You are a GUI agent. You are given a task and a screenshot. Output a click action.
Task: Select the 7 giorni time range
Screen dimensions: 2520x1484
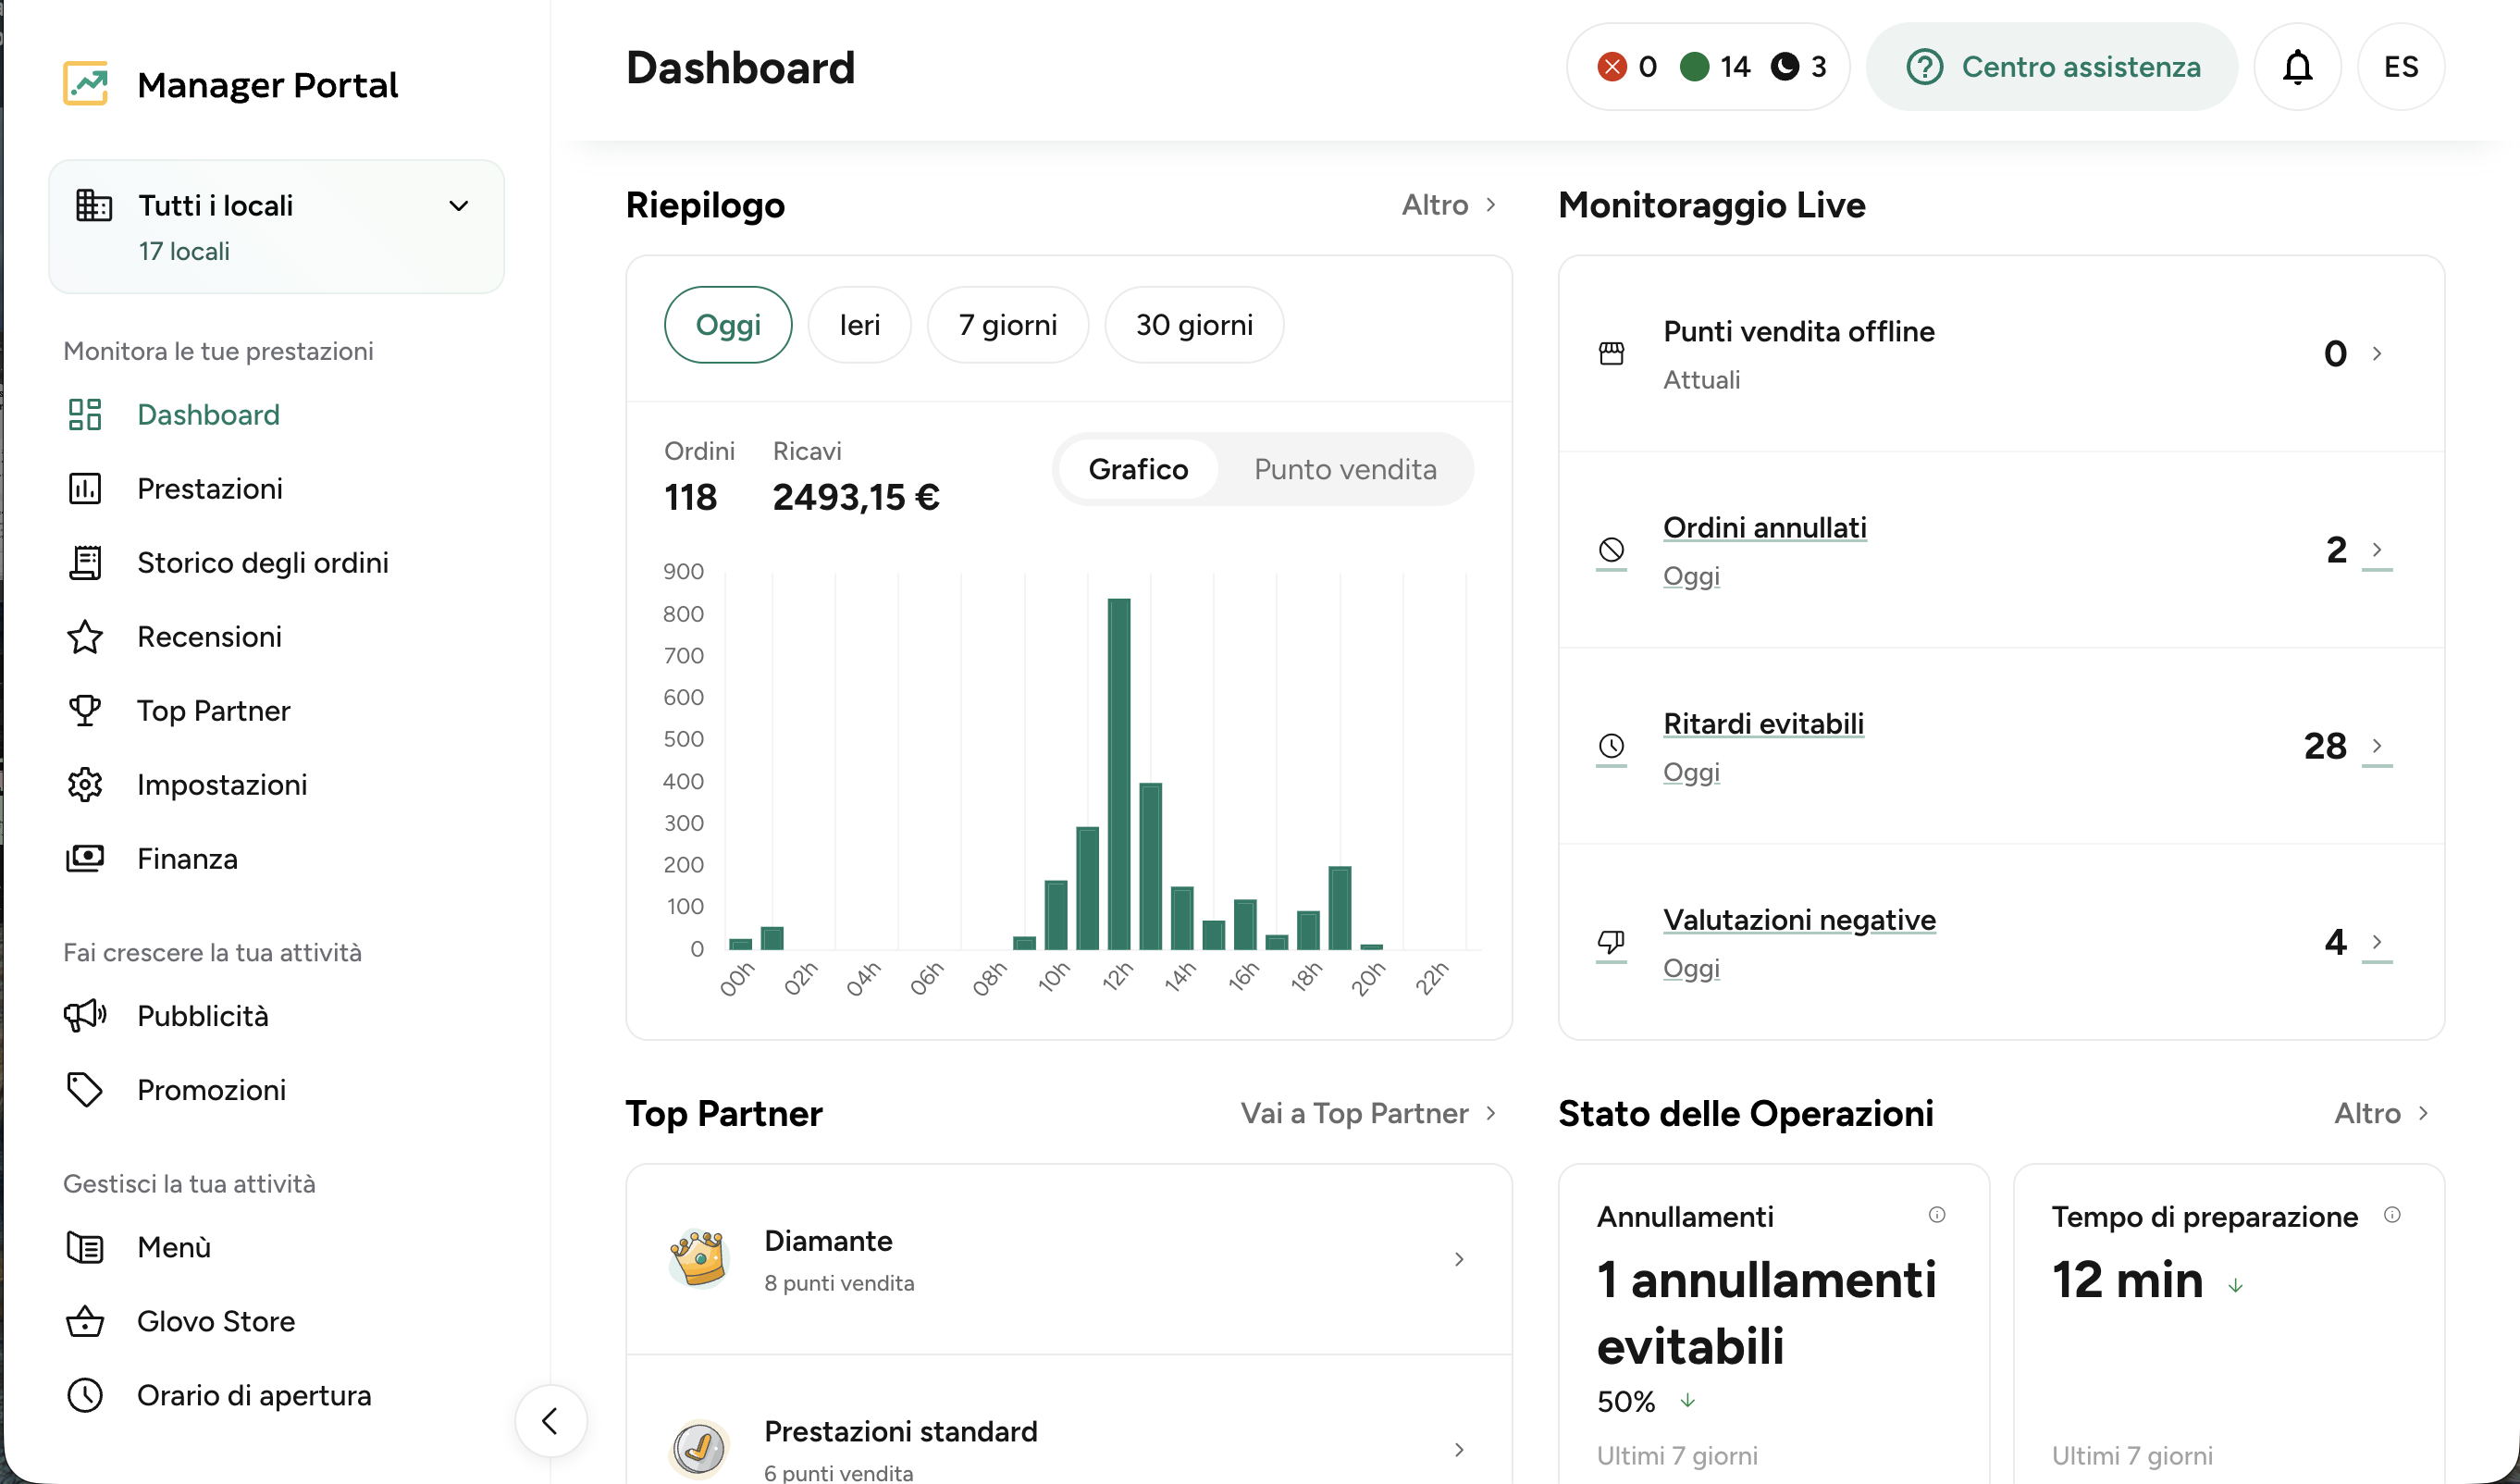tap(1007, 325)
